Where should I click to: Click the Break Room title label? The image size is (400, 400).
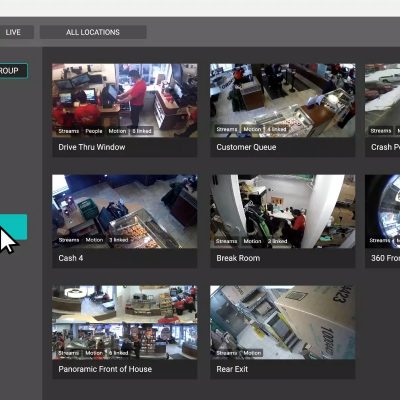[238, 258]
